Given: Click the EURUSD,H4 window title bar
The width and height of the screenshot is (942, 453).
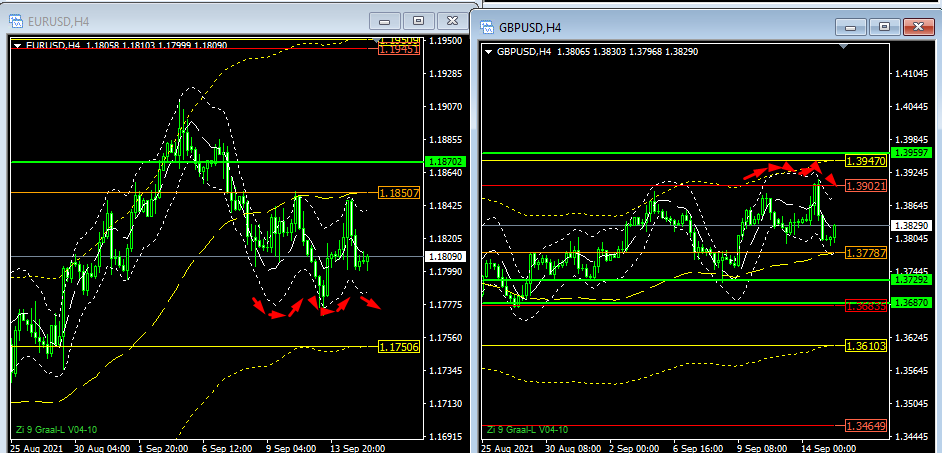Looking at the screenshot, I should tap(200, 21).
